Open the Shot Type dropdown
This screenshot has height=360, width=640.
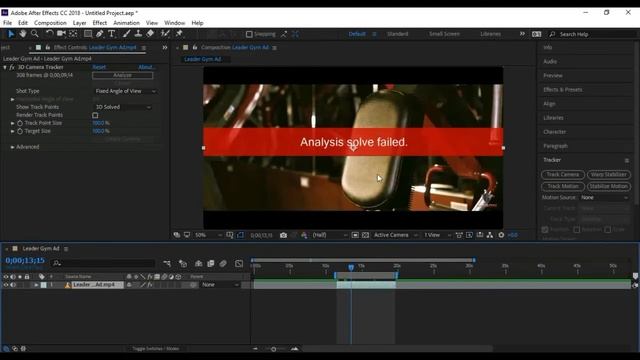[x=125, y=91]
